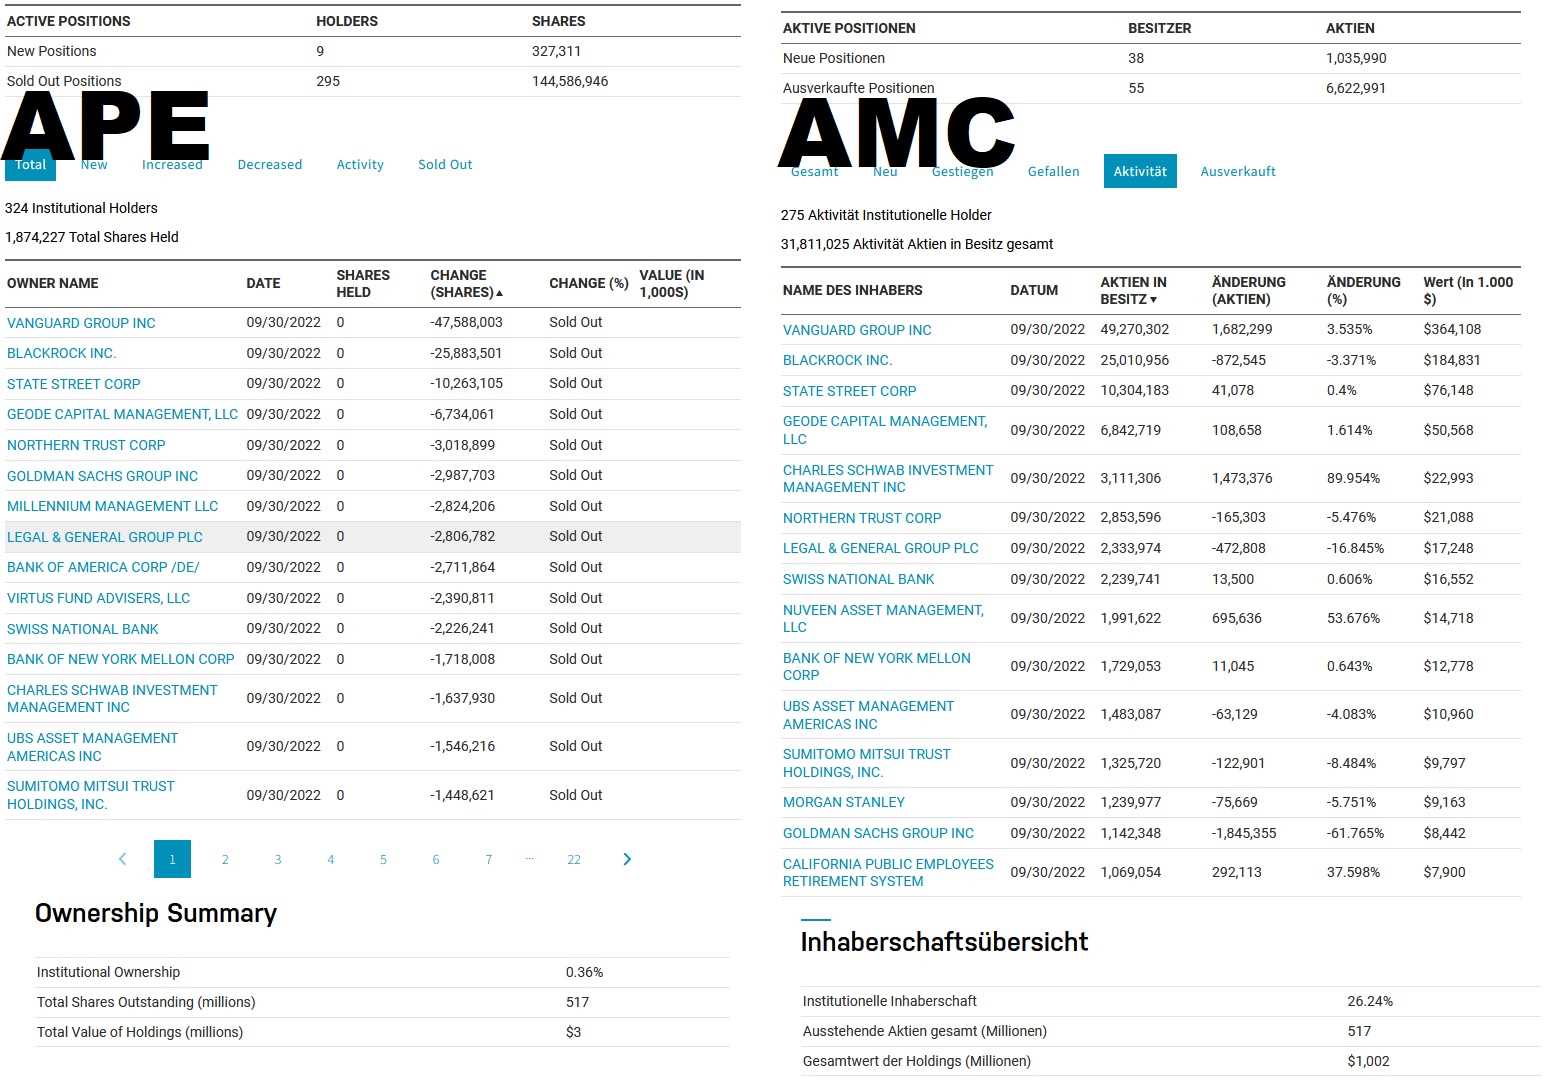
Task: Open VANGUARD GROUP INC in APE table
Action: 81,323
